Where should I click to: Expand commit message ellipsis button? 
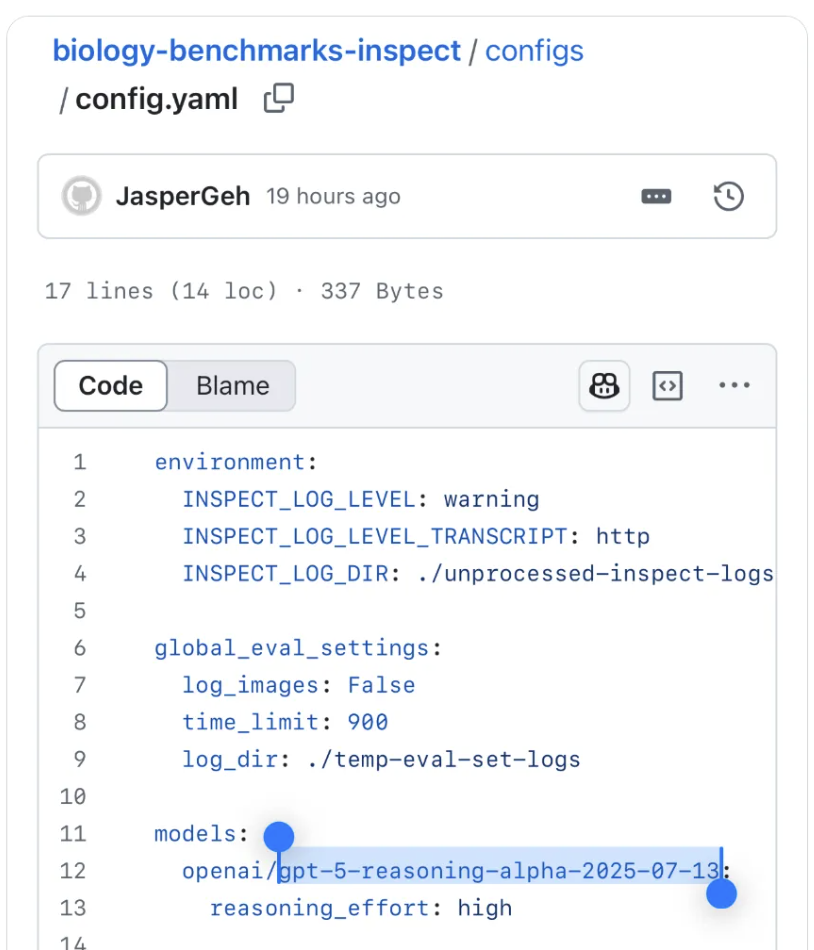coord(656,196)
